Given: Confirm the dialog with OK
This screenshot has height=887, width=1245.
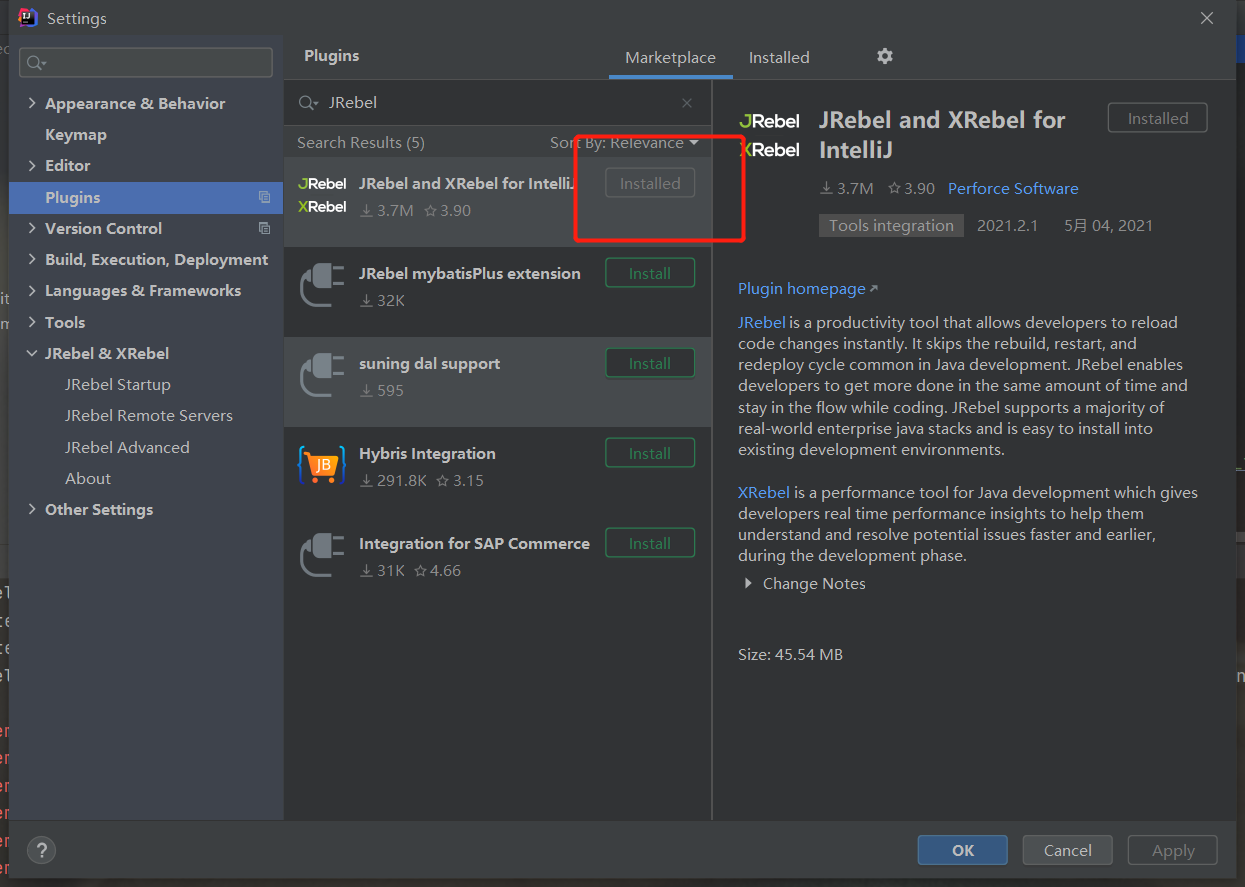Looking at the screenshot, I should [x=963, y=850].
